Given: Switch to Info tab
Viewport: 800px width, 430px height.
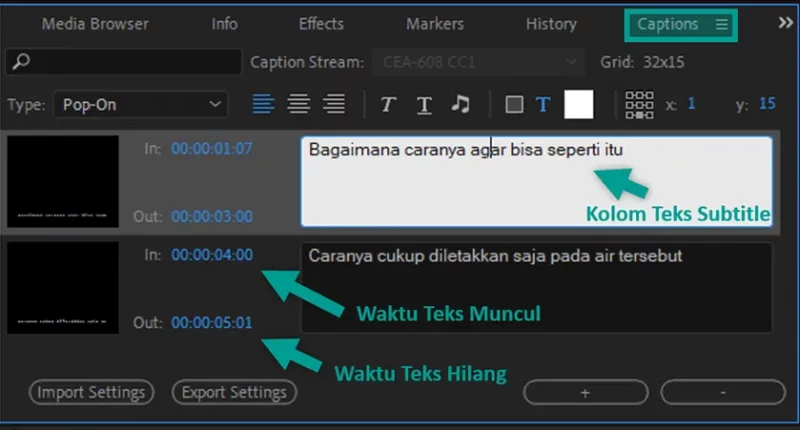Looking at the screenshot, I should click(224, 24).
